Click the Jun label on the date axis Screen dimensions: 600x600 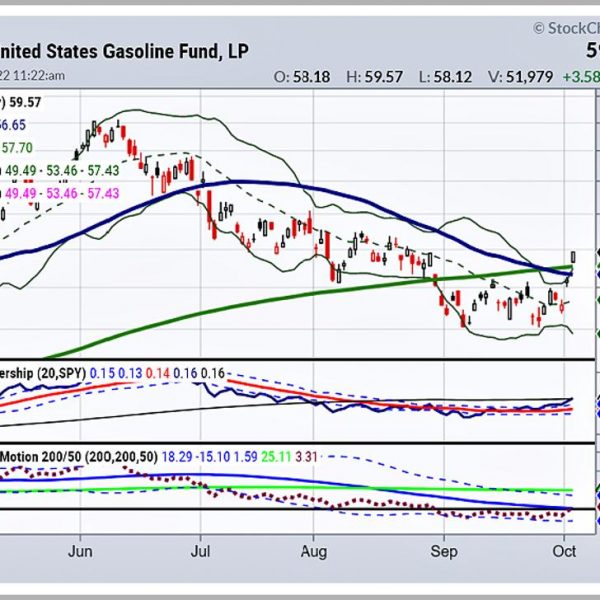click(x=80, y=552)
